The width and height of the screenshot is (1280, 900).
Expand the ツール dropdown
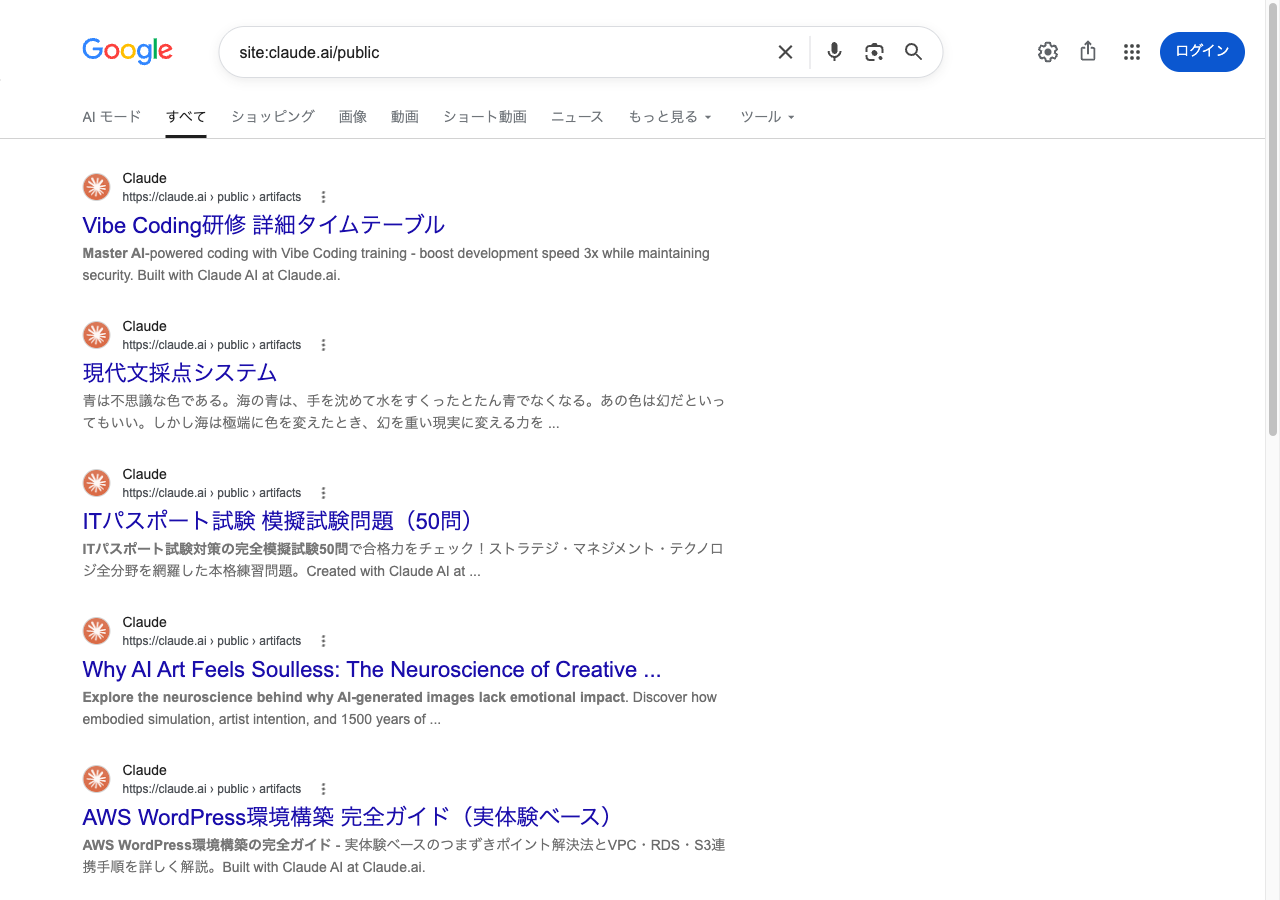tap(767, 117)
